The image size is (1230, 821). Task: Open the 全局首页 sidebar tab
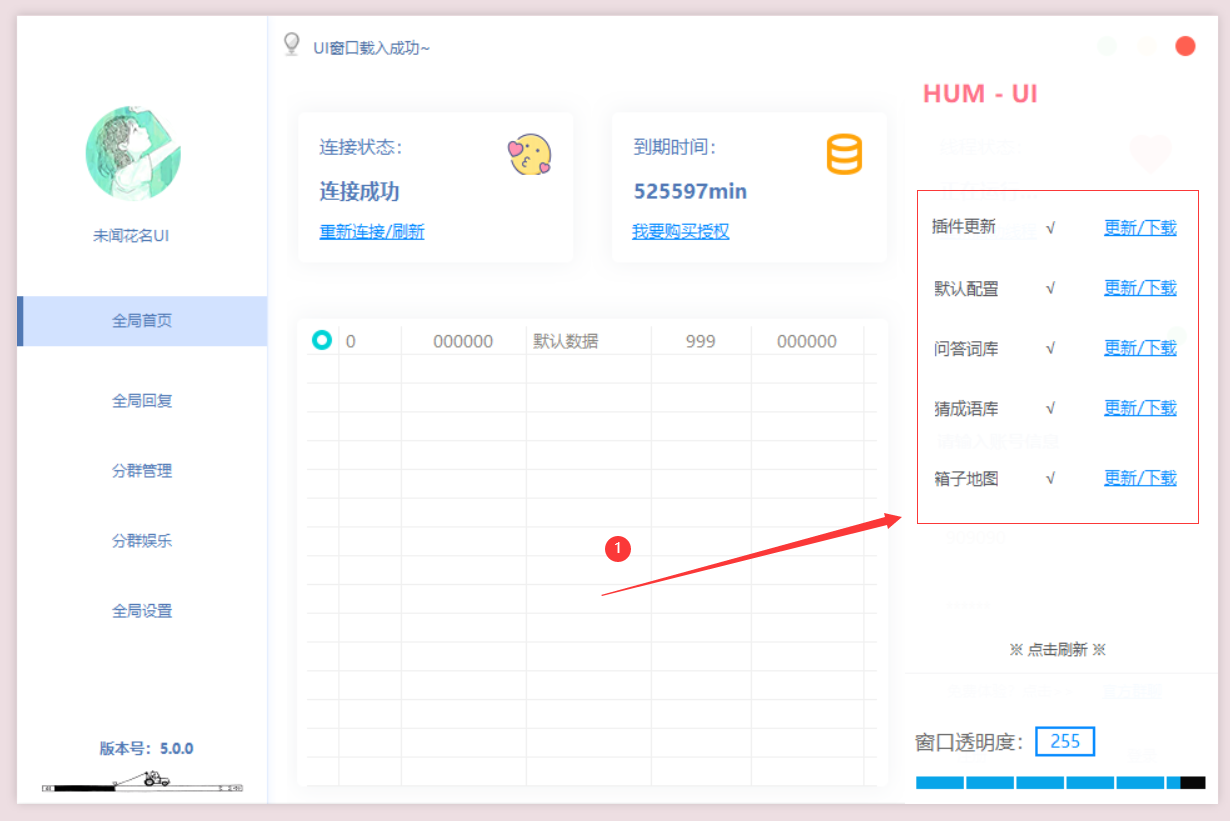coord(142,321)
